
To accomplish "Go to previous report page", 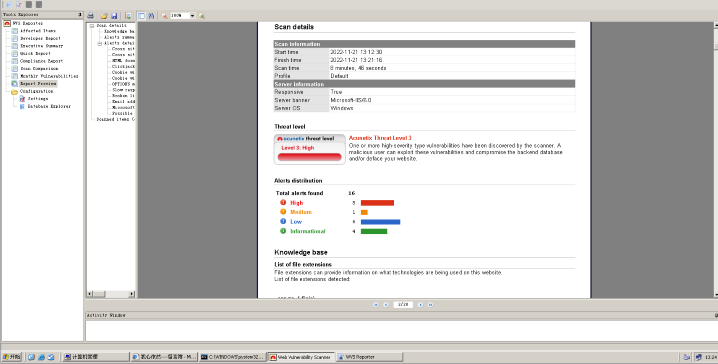I will (386, 304).
